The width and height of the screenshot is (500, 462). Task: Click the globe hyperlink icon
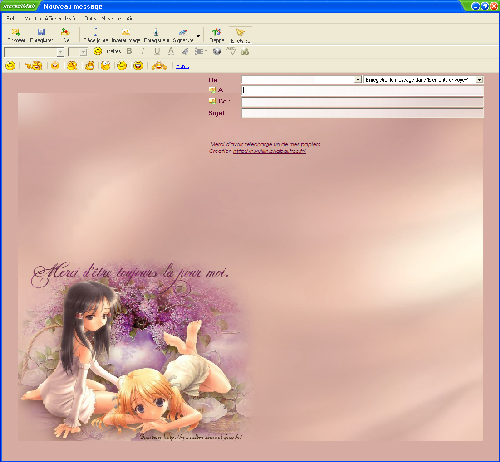tap(217, 51)
